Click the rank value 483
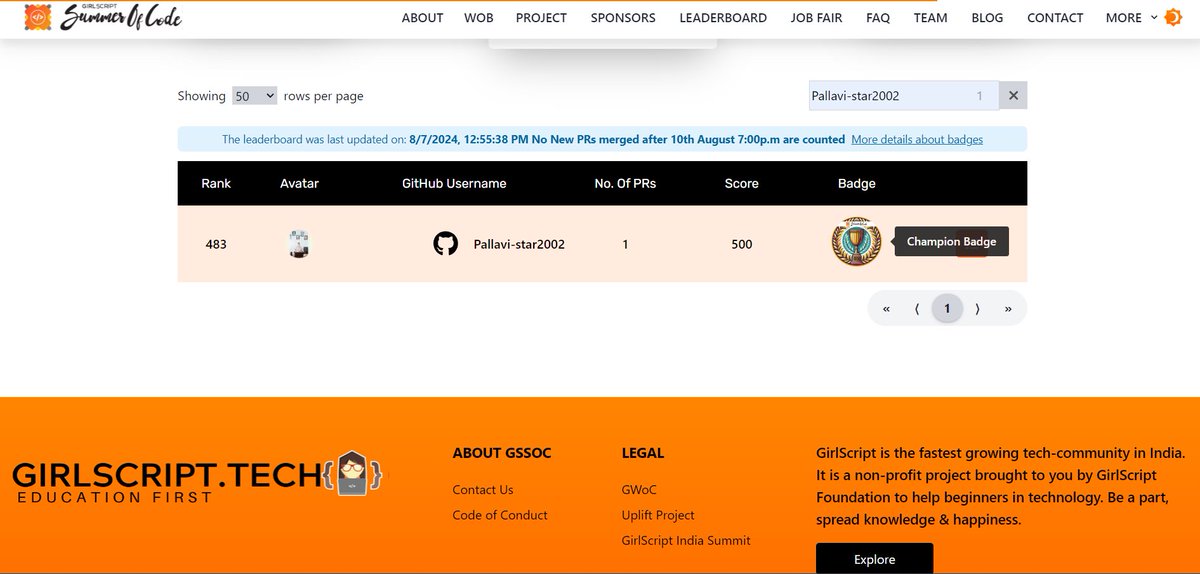Viewport: 1200px width, 574px height. 216,244
